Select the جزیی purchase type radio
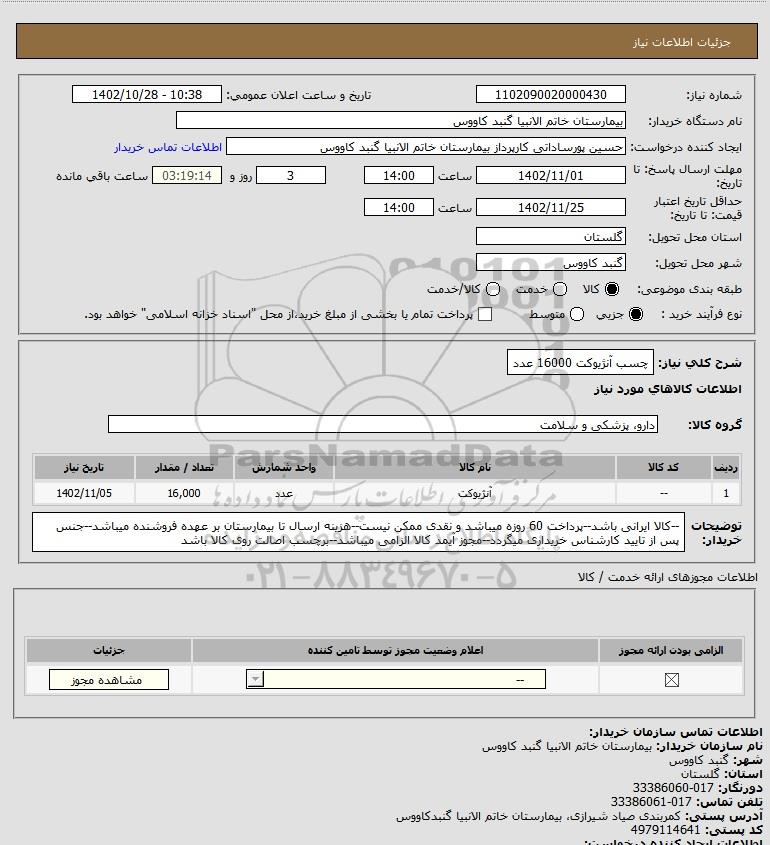Screen dimensions: 770x845 tap(636, 314)
